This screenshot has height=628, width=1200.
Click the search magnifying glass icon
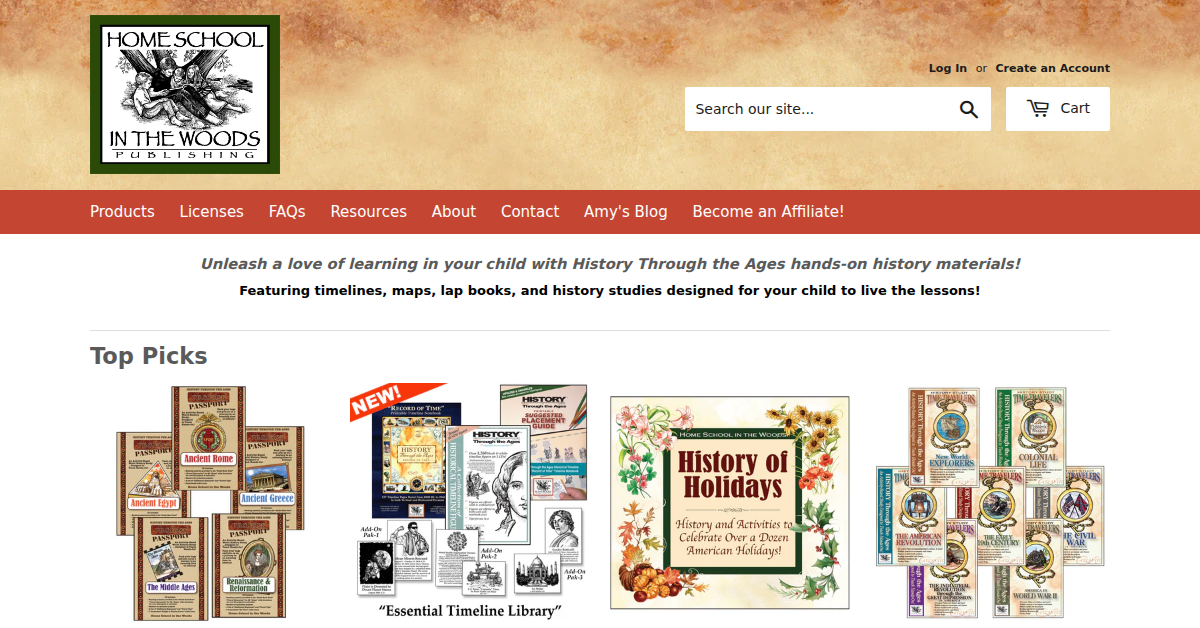[x=968, y=109]
